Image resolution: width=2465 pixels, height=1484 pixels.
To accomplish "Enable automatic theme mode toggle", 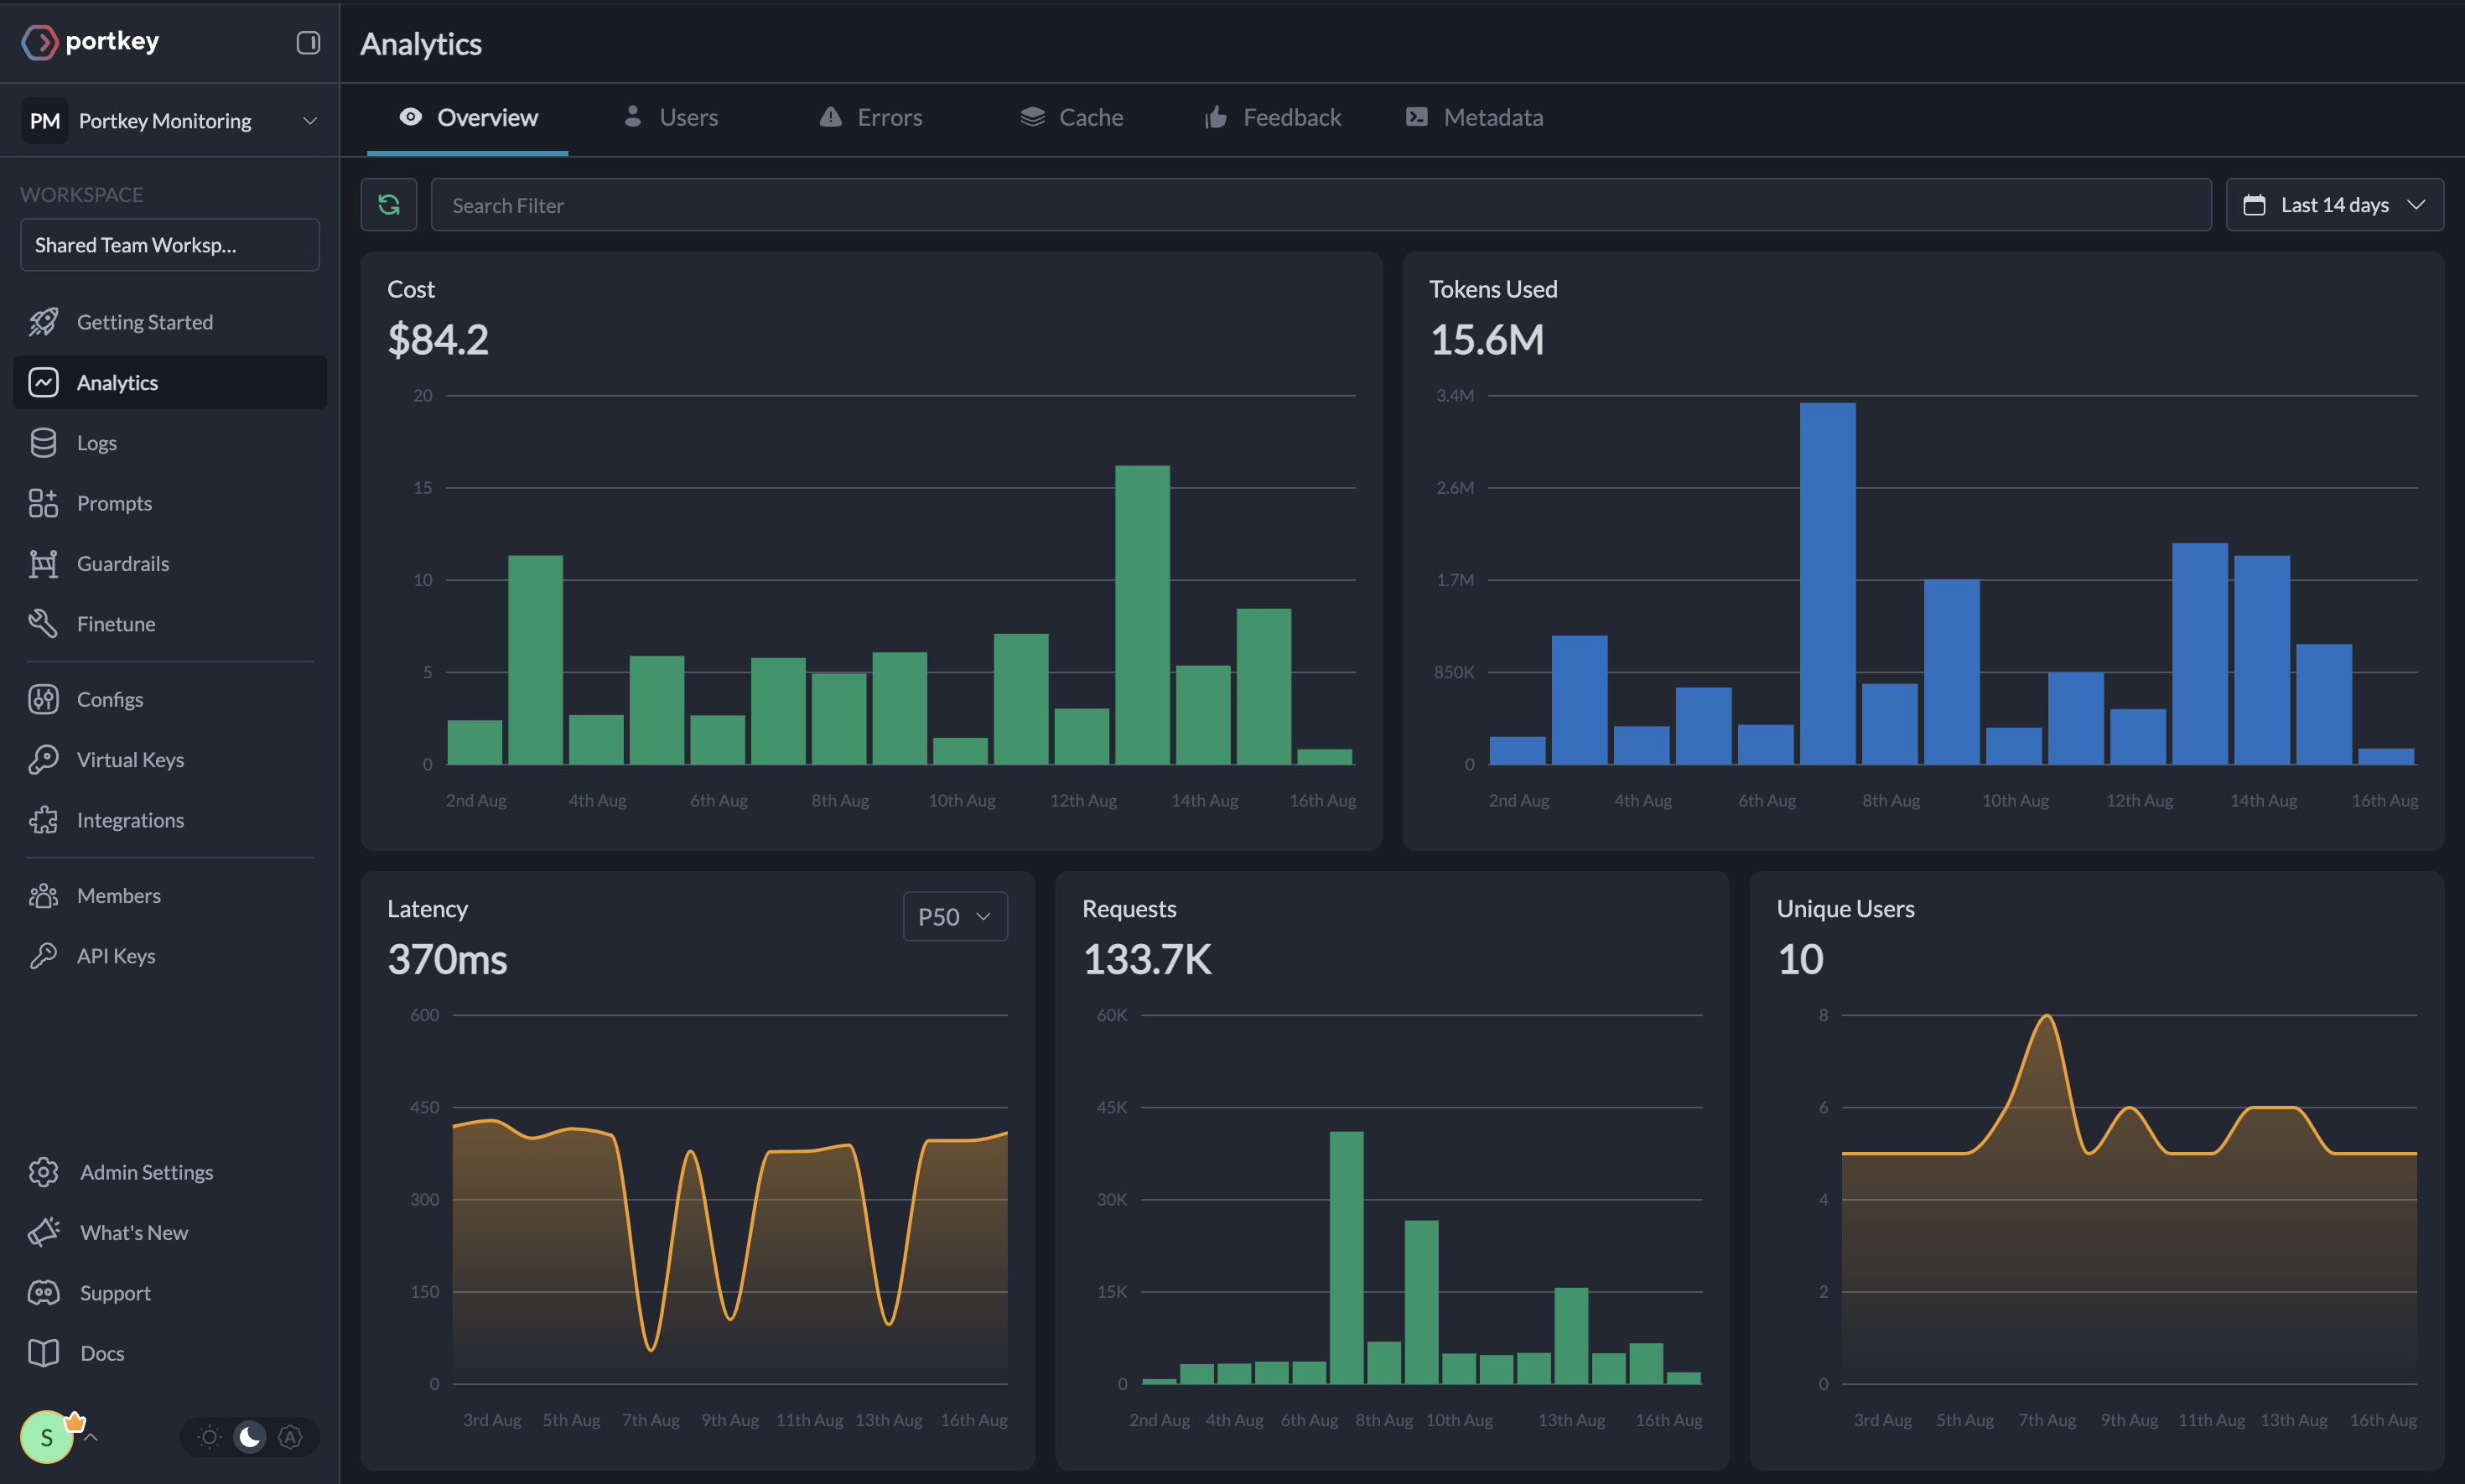I will click(290, 1437).
